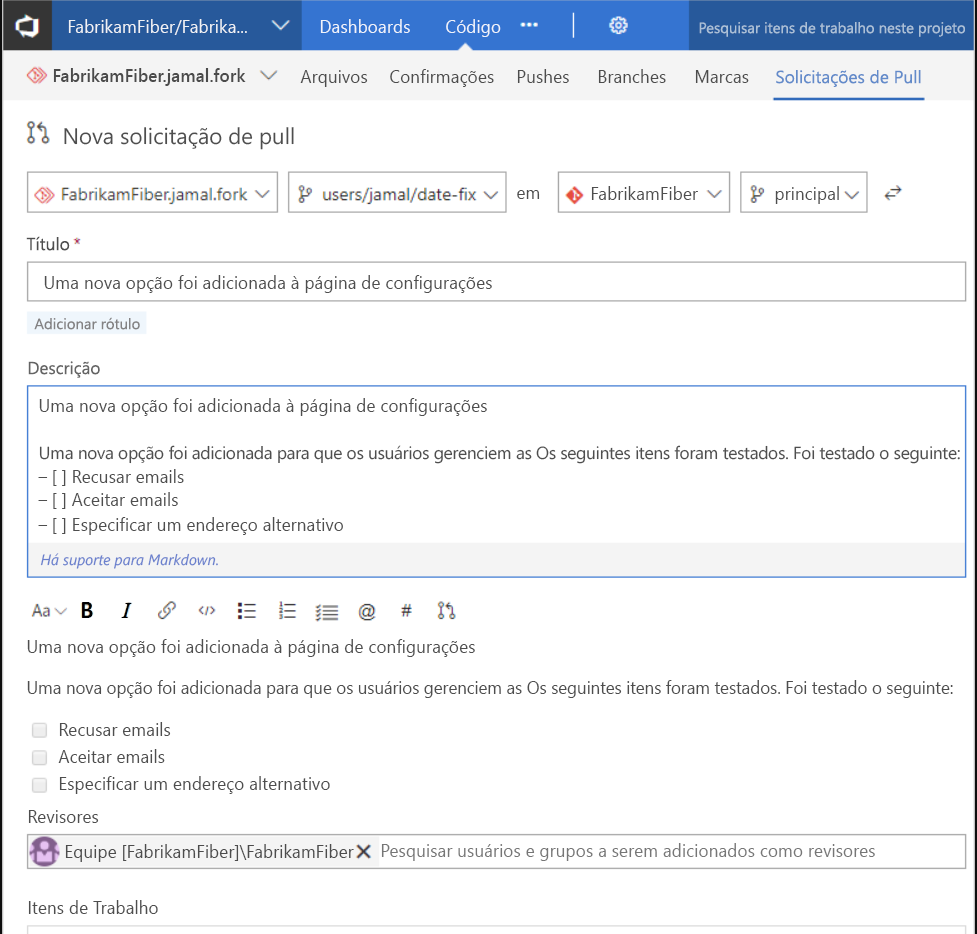Mention a user with the @ icon
This screenshot has height=934, width=977.
(367, 610)
